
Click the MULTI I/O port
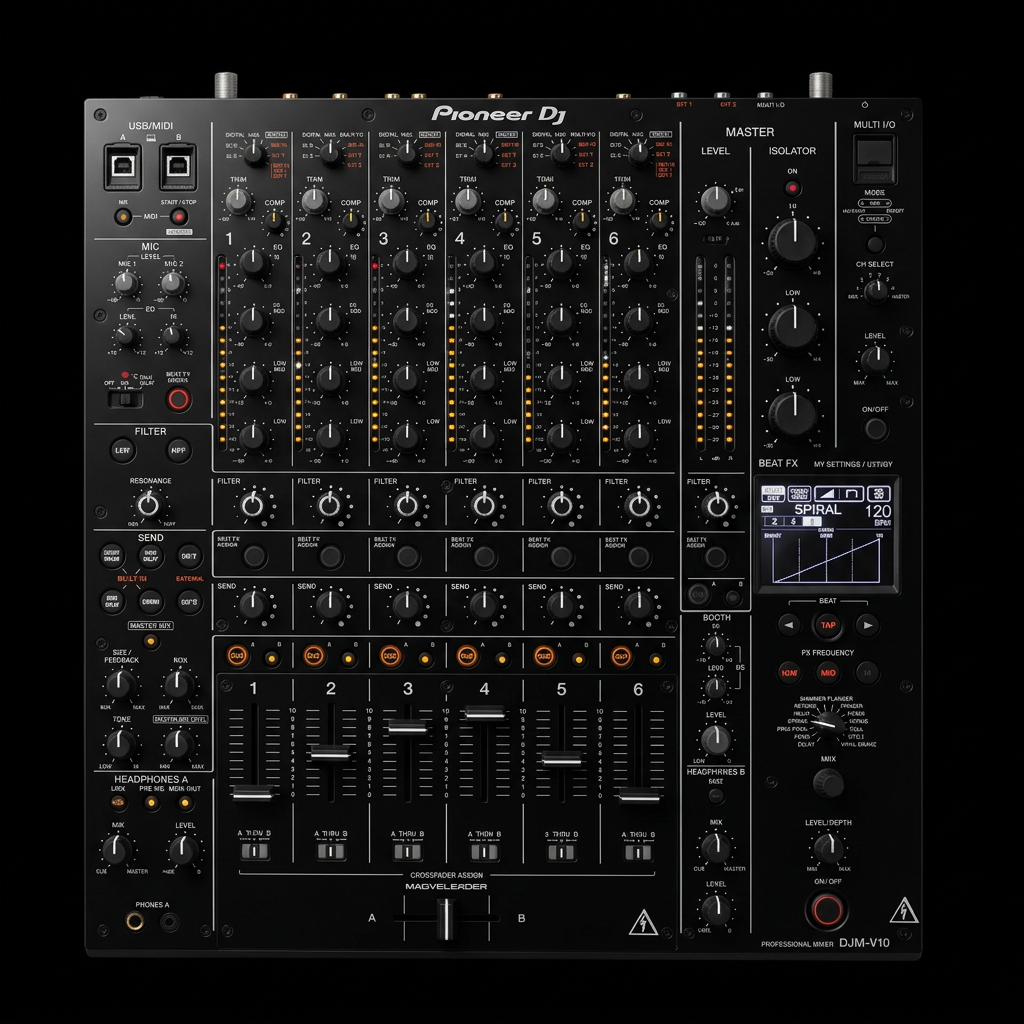(875, 161)
